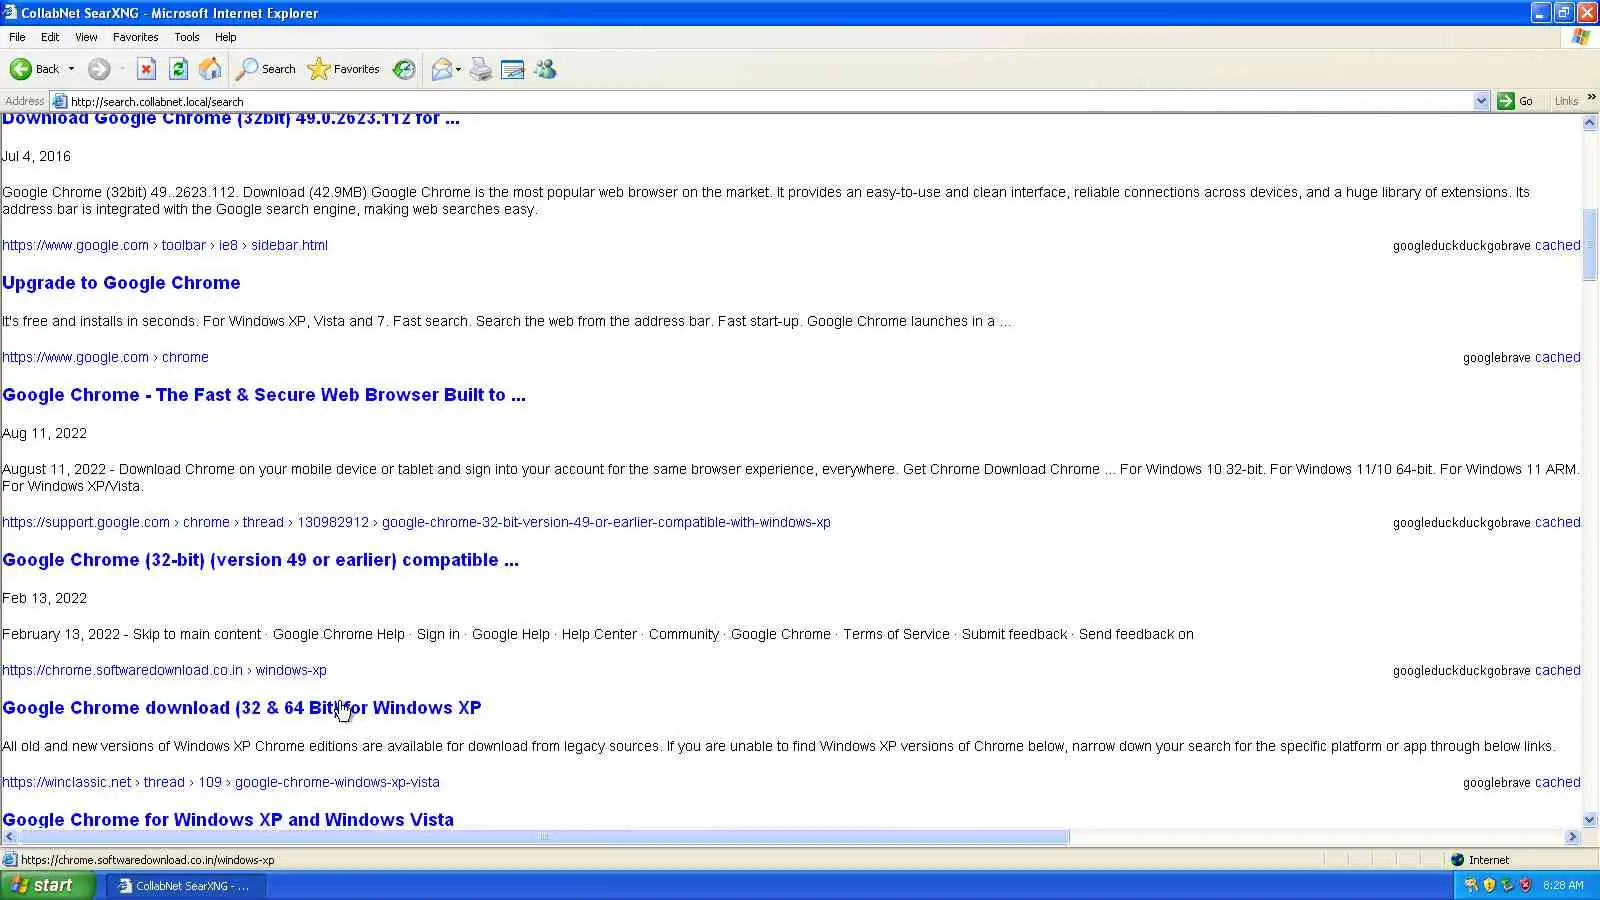Open the Help menu
1600x900 pixels.
[x=226, y=37]
